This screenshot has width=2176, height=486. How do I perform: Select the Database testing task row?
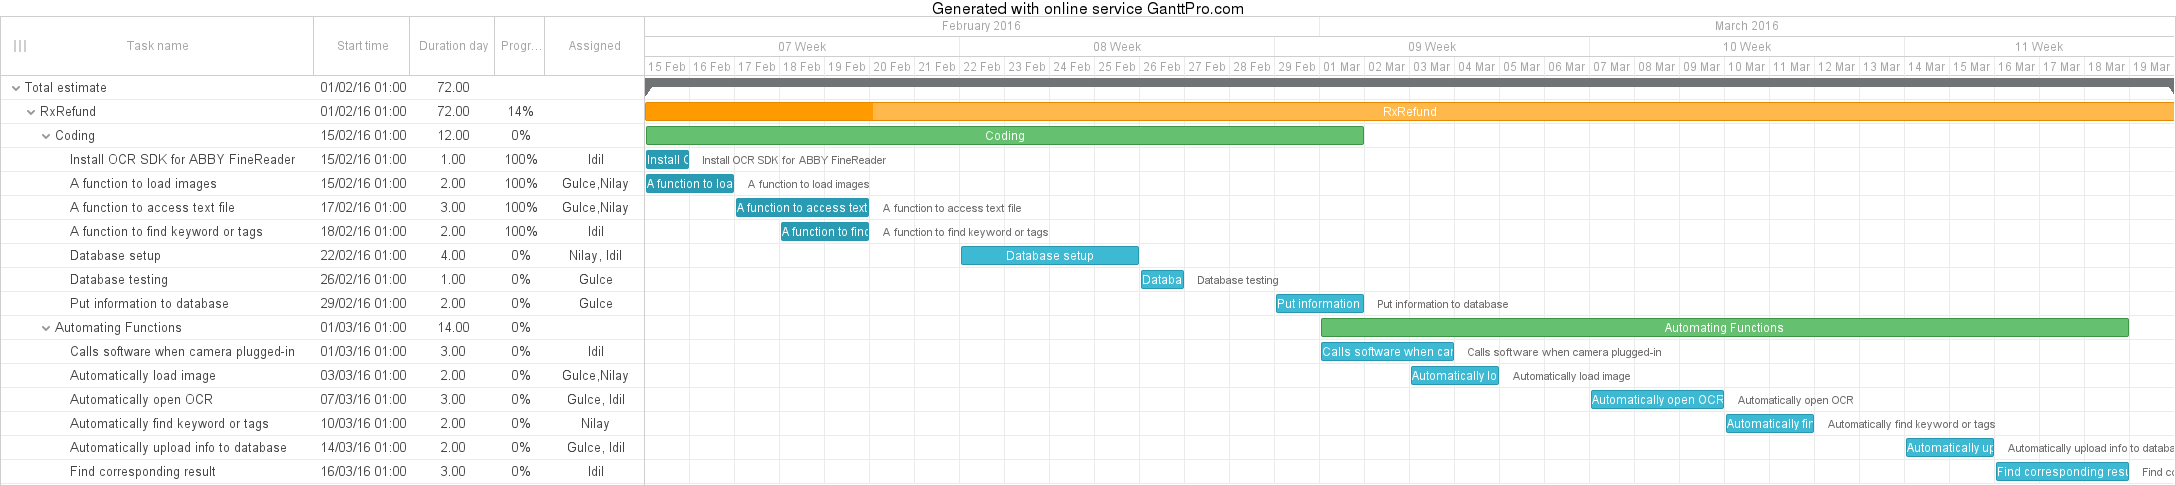tap(119, 280)
